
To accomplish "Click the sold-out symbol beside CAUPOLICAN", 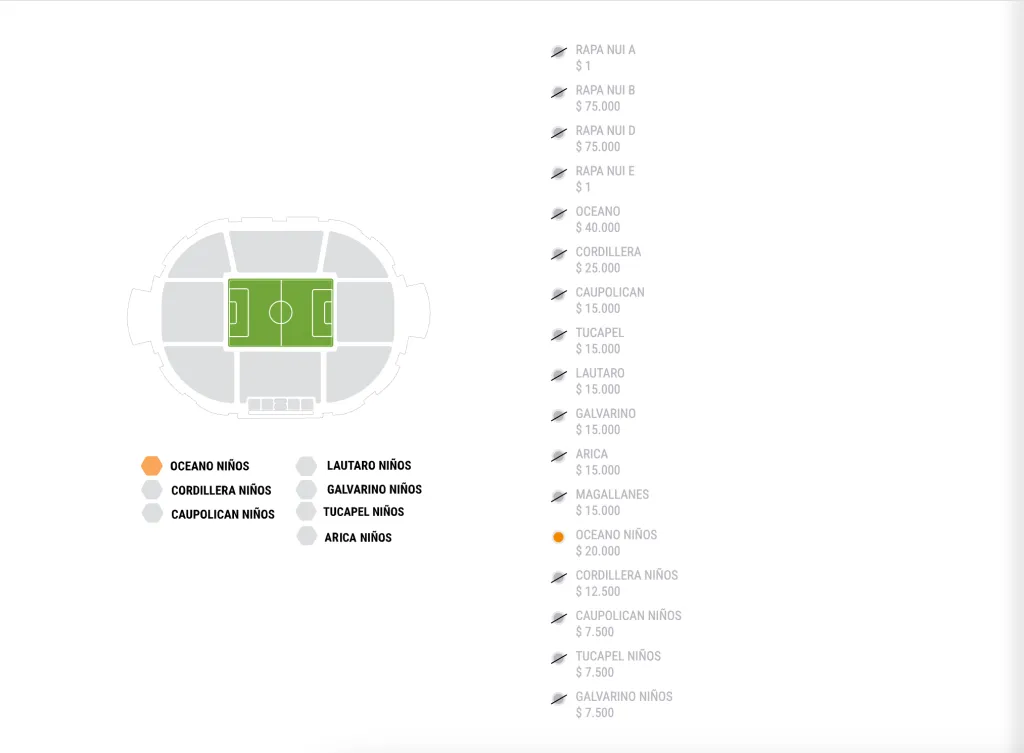I will pos(558,293).
